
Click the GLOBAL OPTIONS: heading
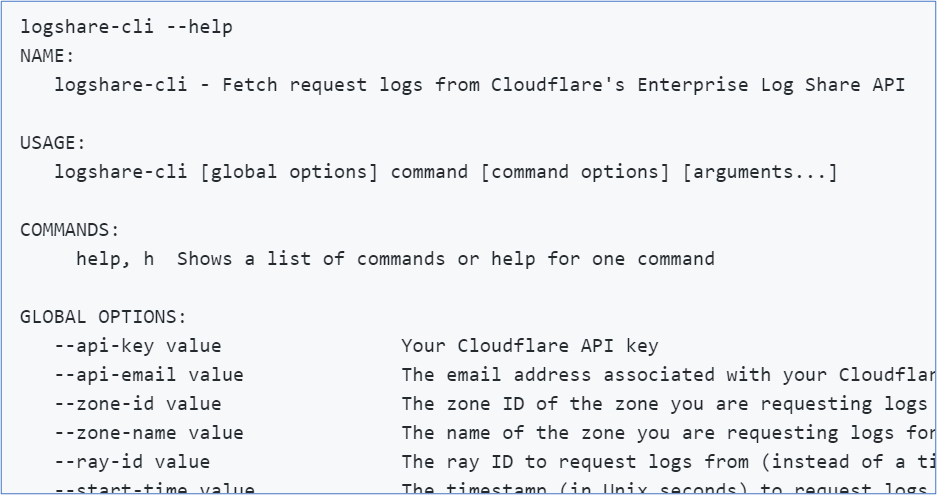pos(103,317)
